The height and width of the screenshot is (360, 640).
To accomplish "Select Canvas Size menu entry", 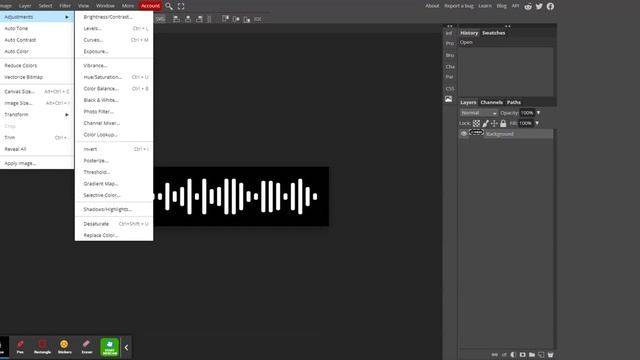I will (37, 92).
